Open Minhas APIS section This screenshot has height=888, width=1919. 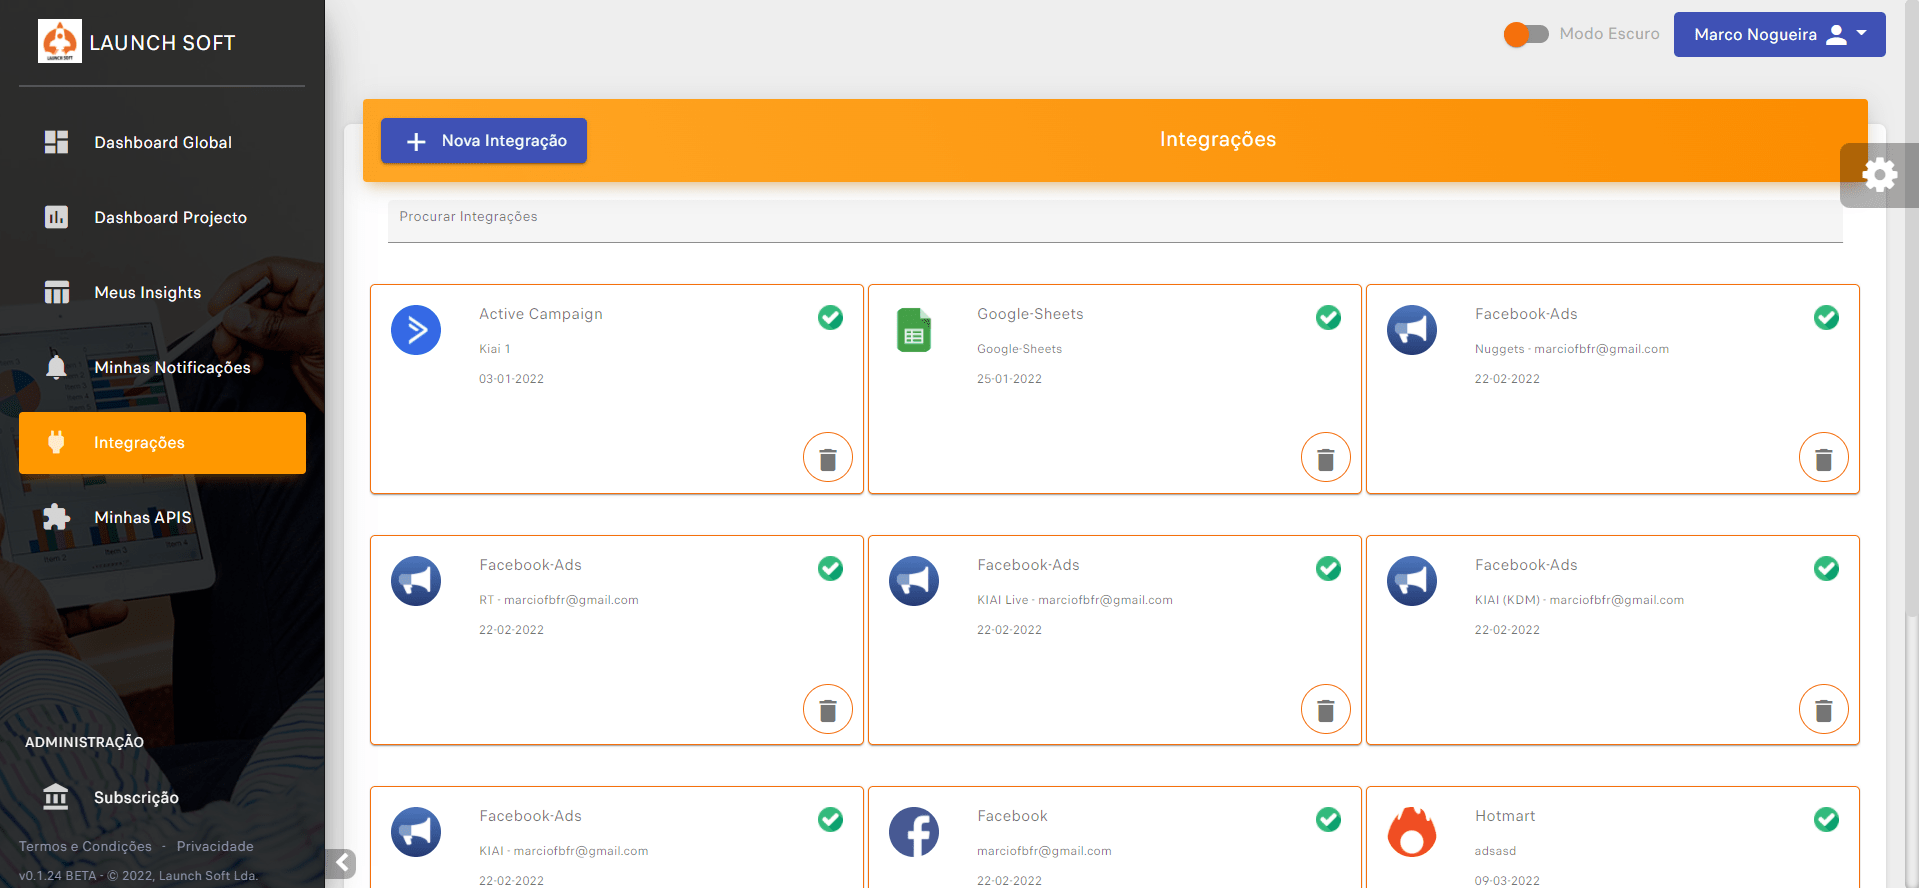[162, 517]
